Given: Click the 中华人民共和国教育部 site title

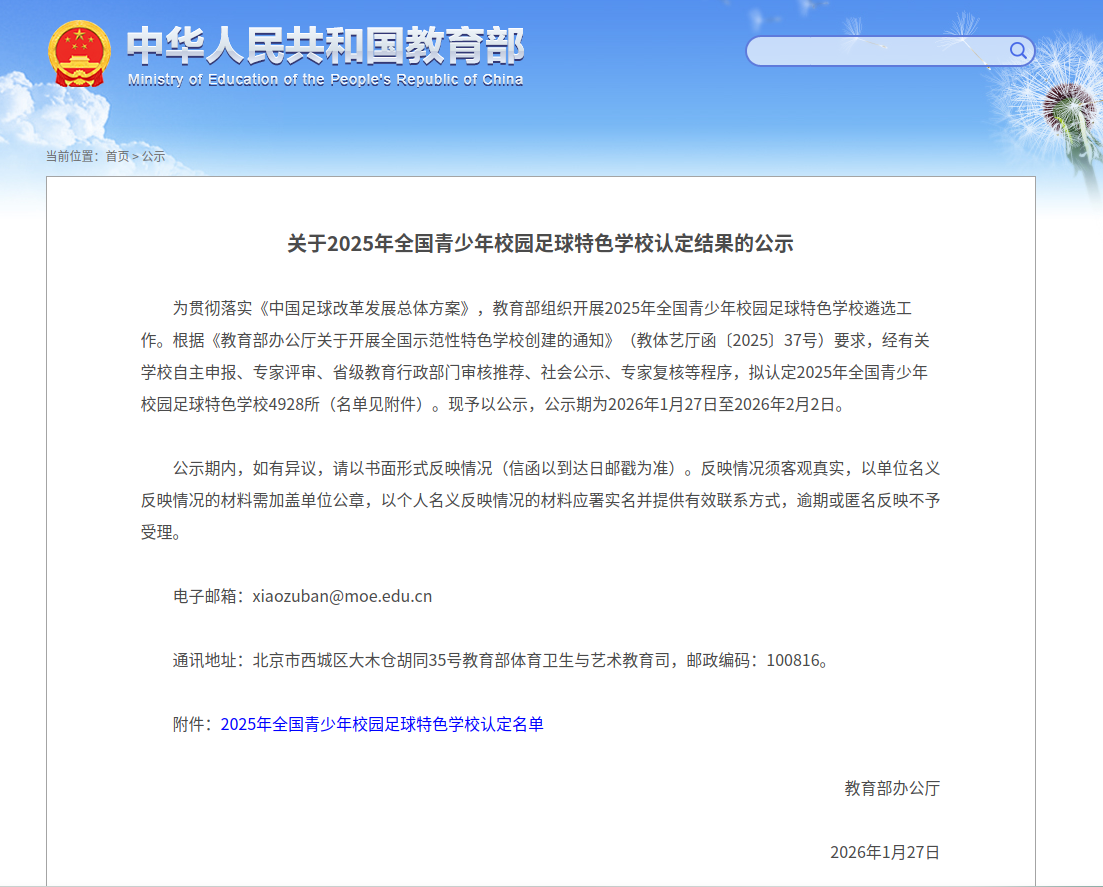Looking at the screenshot, I should (325, 46).
